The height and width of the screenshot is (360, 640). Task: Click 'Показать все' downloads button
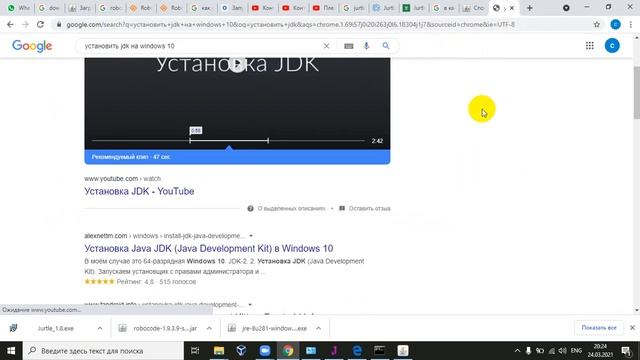[x=599, y=328]
